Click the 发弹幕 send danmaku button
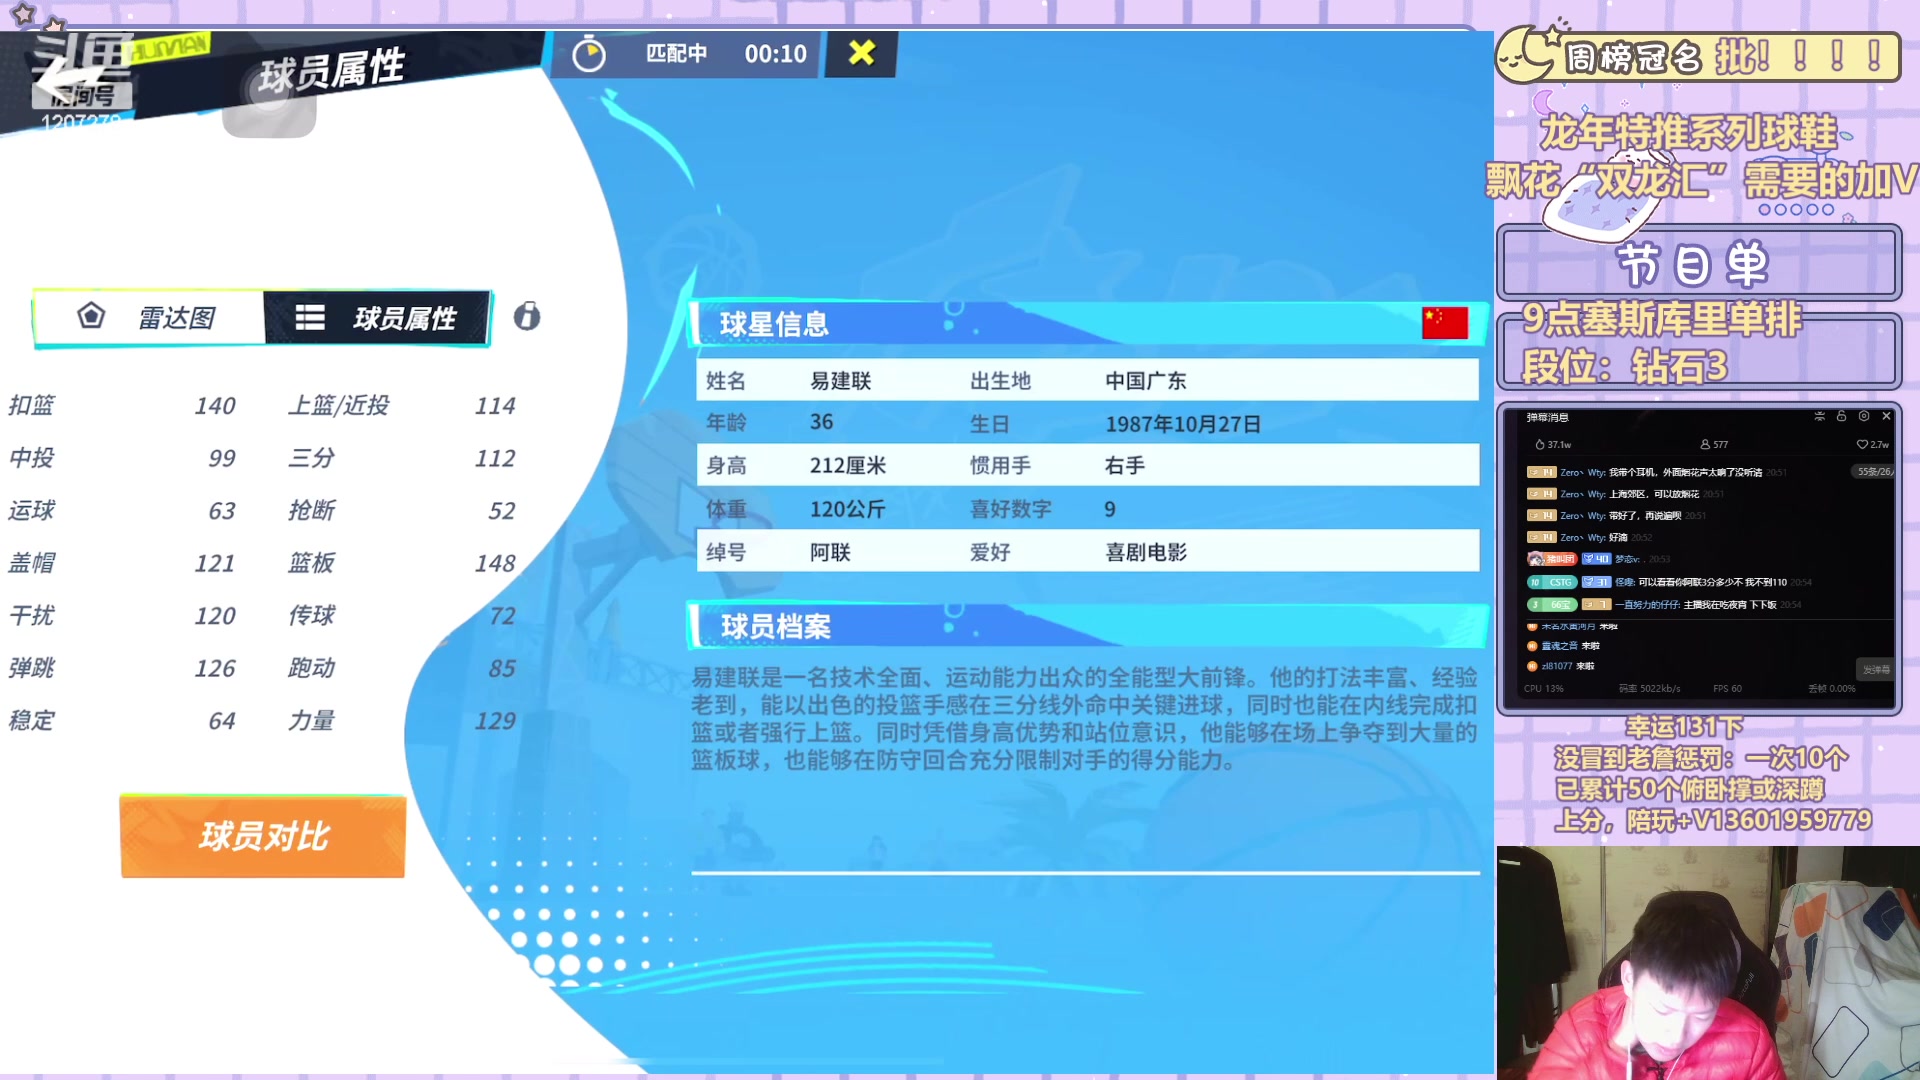Screen dimensions: 1920x1080 coord(1876,669)
